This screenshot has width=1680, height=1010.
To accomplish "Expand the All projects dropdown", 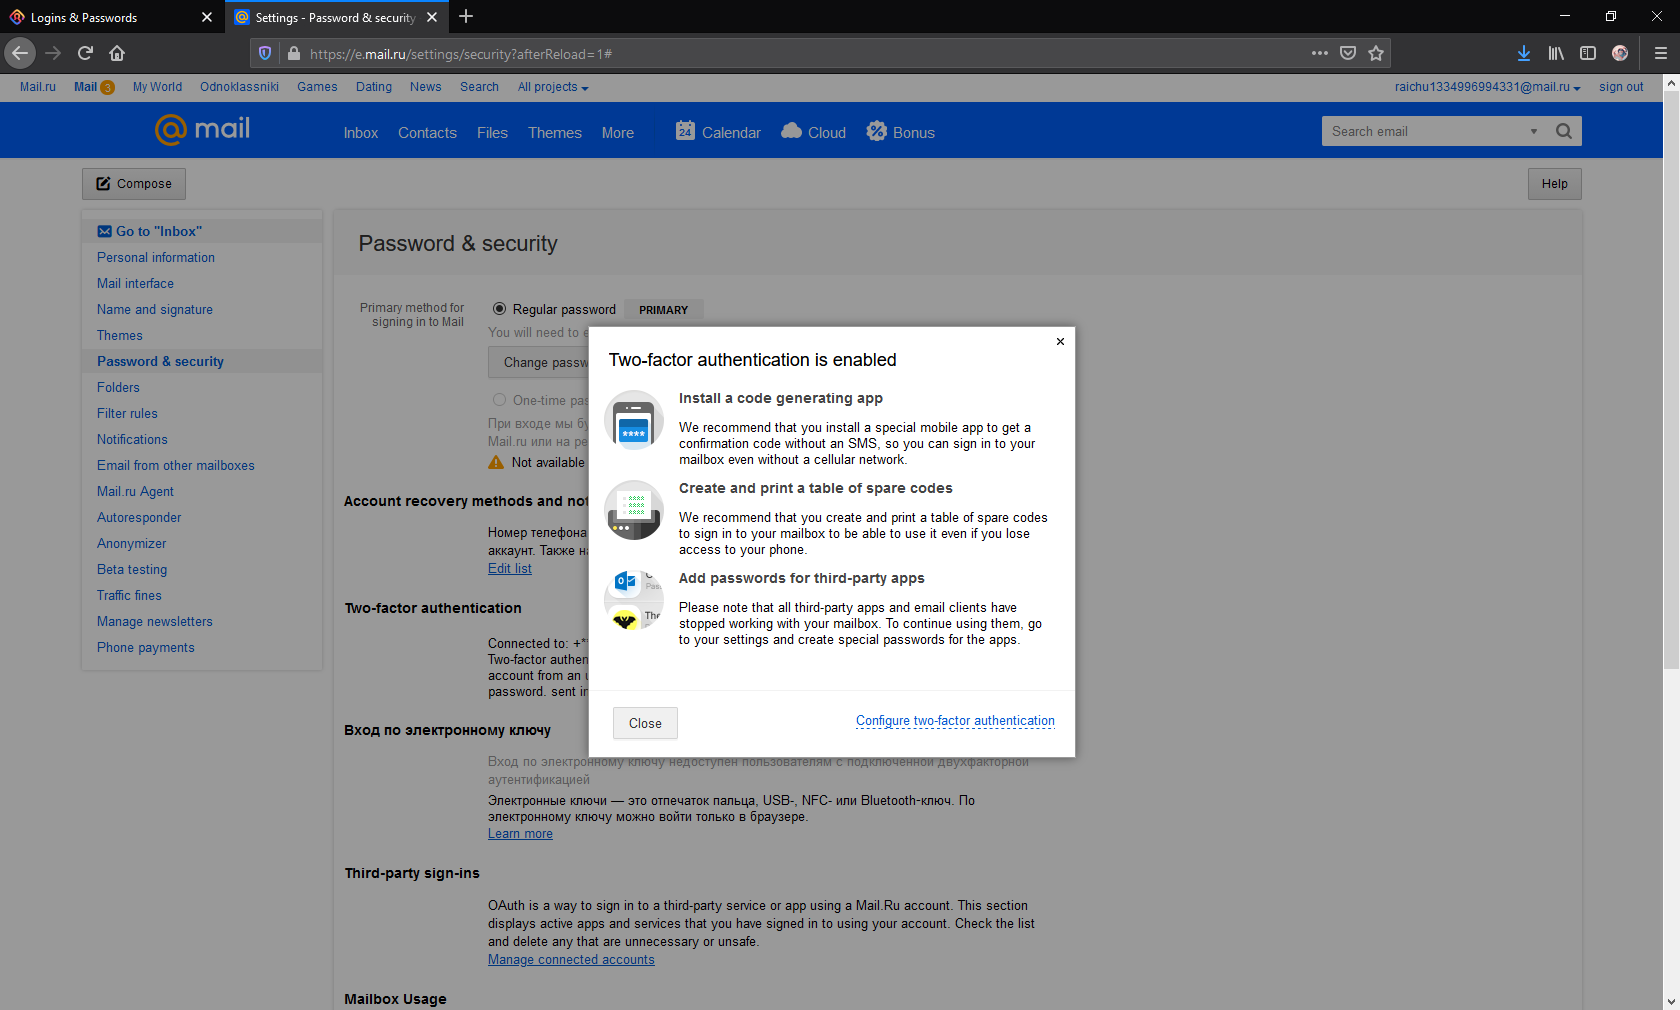I will (x=553, y=87).
